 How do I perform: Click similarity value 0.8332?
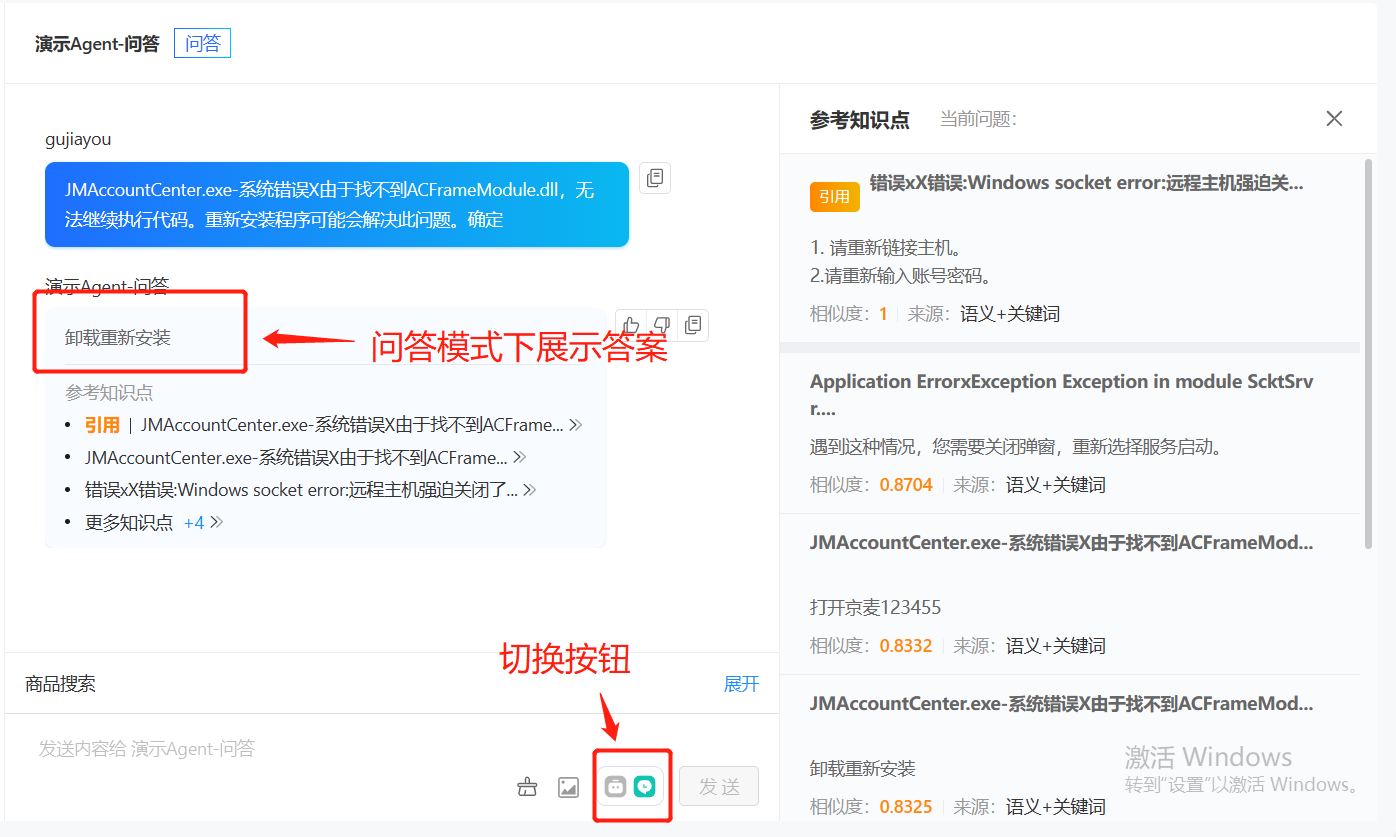coord(906,646)
